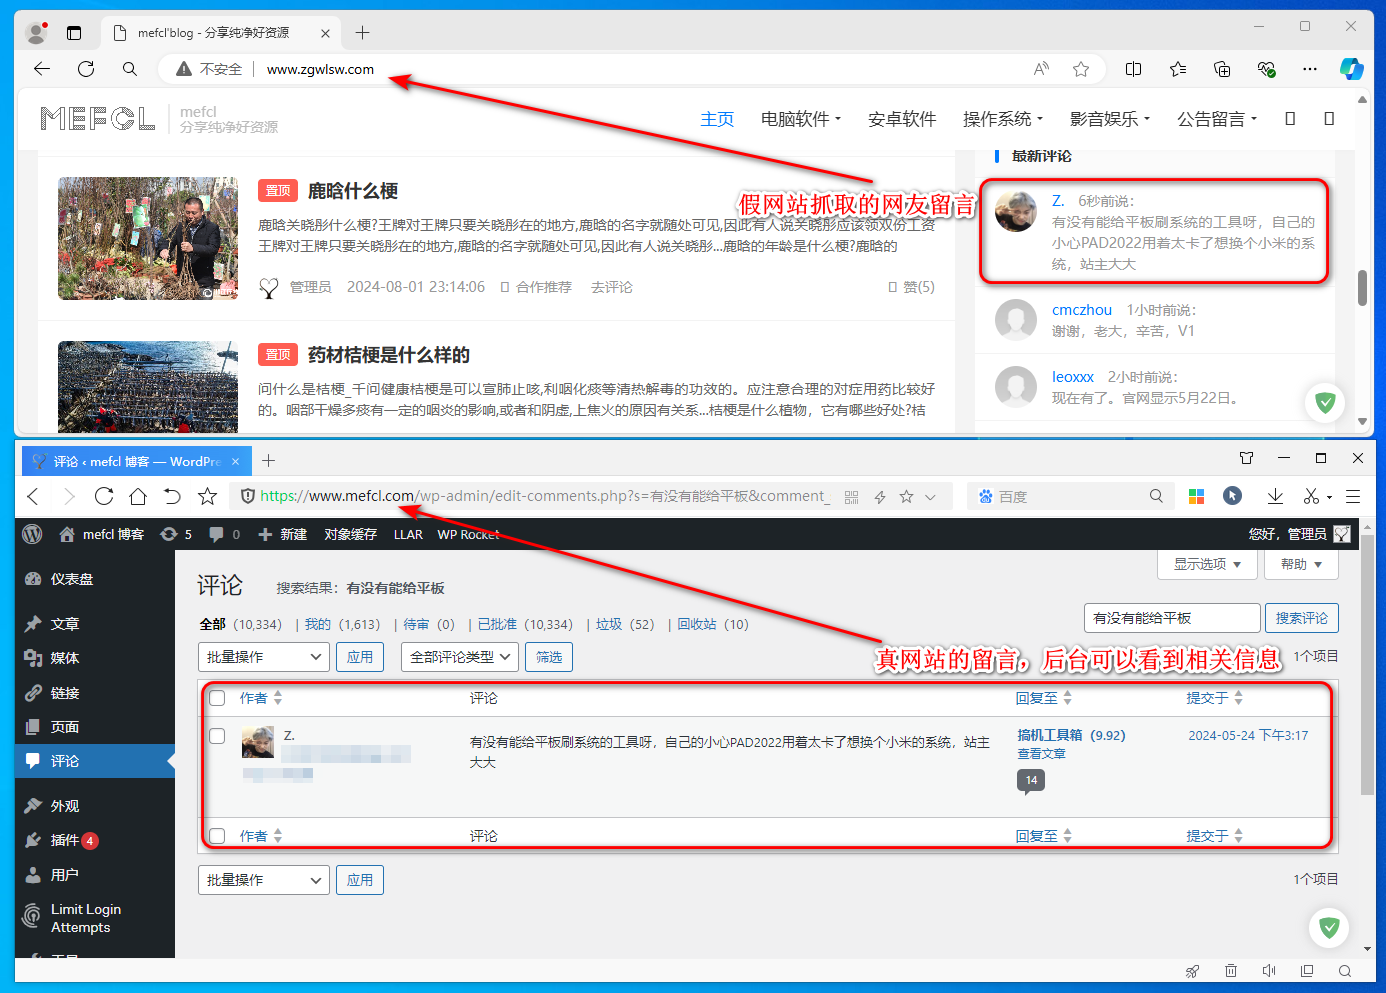The height and width of the screenshot is (993, 1386).
Task: Open cmczhou commenter link
Action: [1082, 310]
